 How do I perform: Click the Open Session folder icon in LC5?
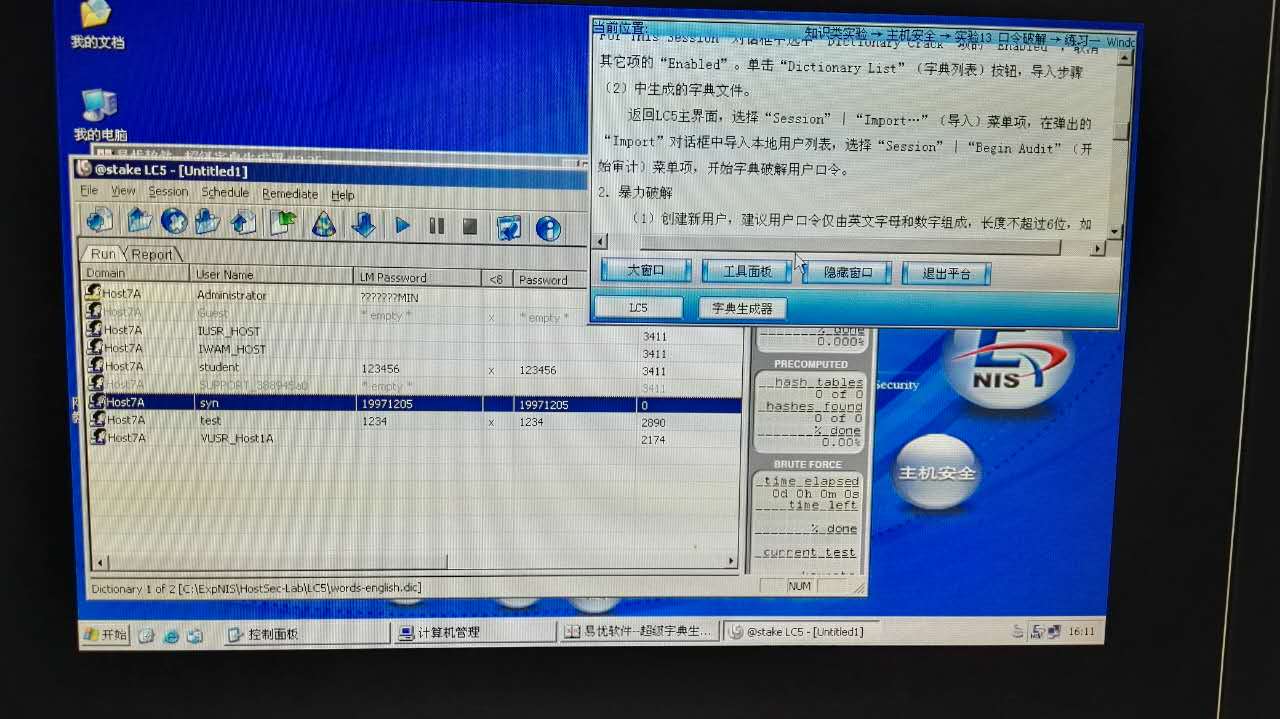(x=139, y=220)
